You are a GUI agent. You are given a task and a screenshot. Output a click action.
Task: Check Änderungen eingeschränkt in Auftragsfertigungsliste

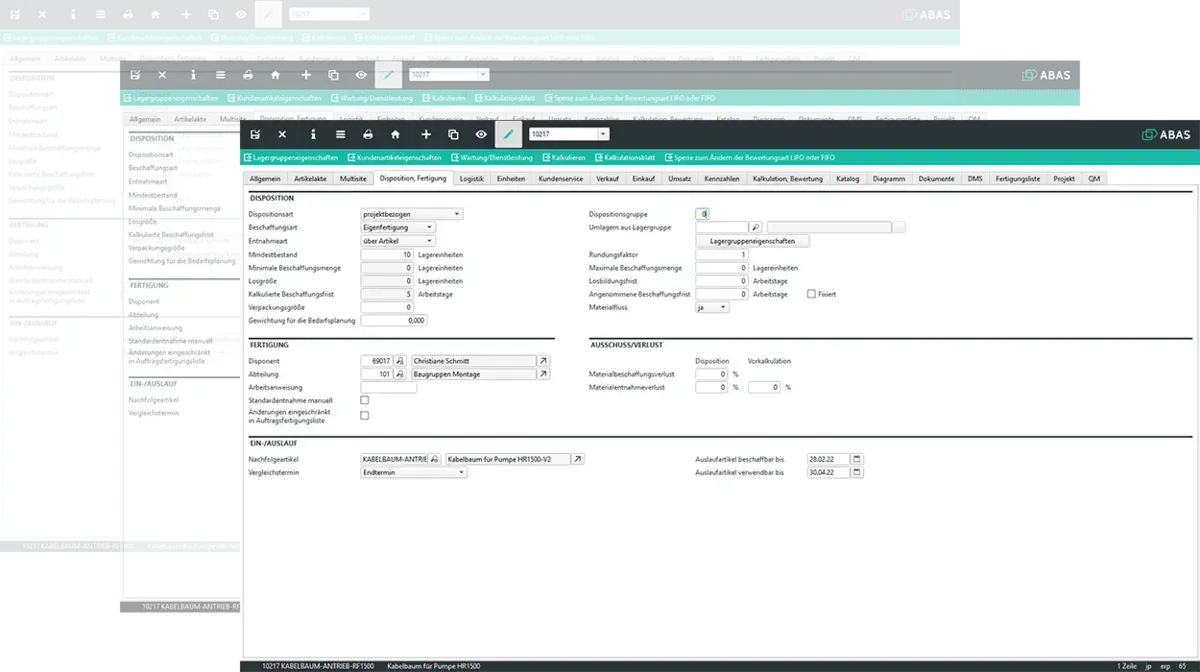(364, 414)
